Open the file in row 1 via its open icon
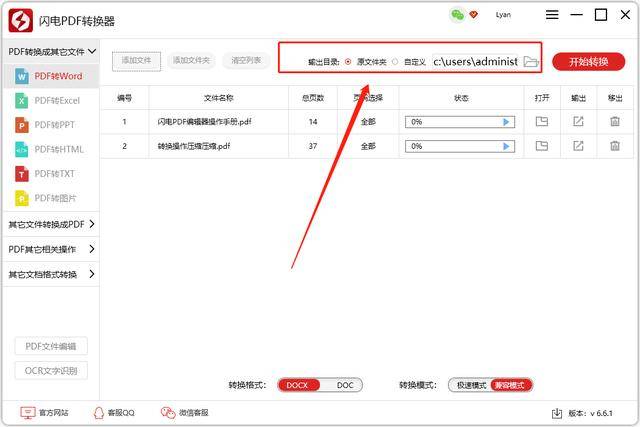The height and width of the screenshot is (427, 640). [x=542, y=122]
